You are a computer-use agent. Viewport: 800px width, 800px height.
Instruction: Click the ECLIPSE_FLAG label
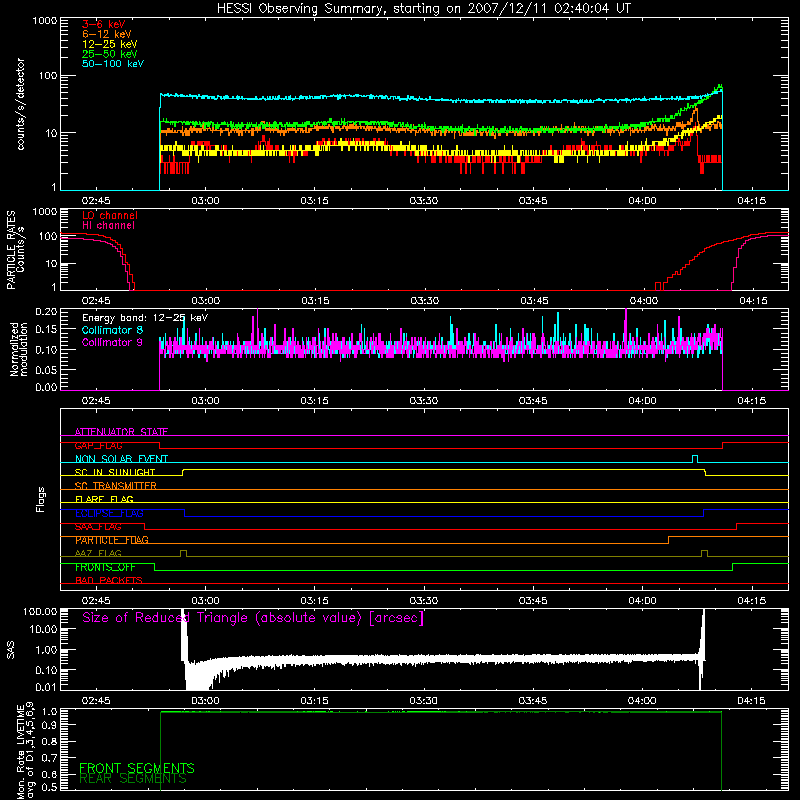click(x=109, y=513)
